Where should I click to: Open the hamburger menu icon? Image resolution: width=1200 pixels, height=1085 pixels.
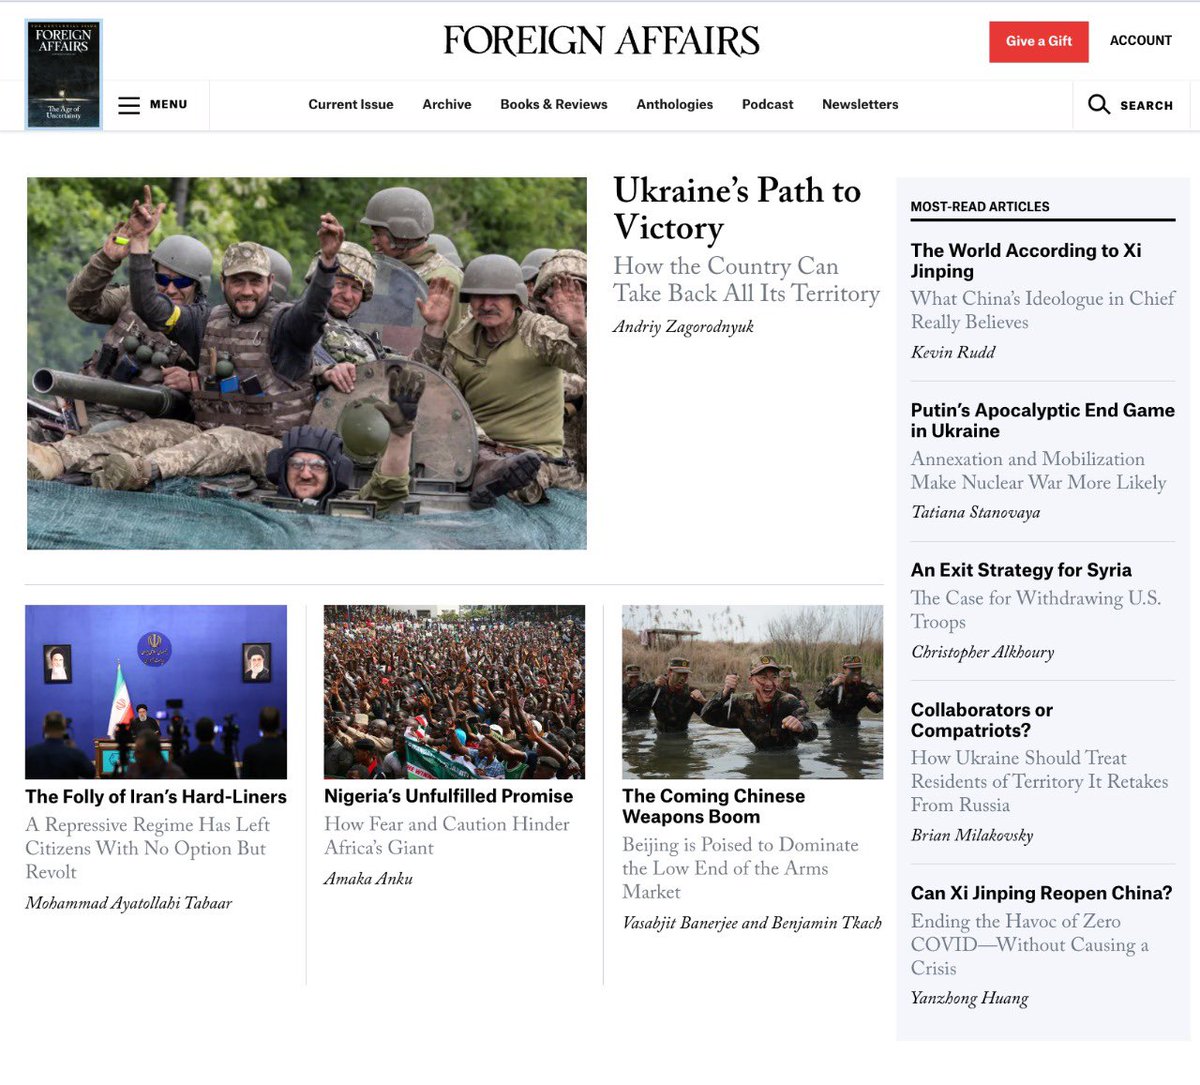[x=129, y=105]
